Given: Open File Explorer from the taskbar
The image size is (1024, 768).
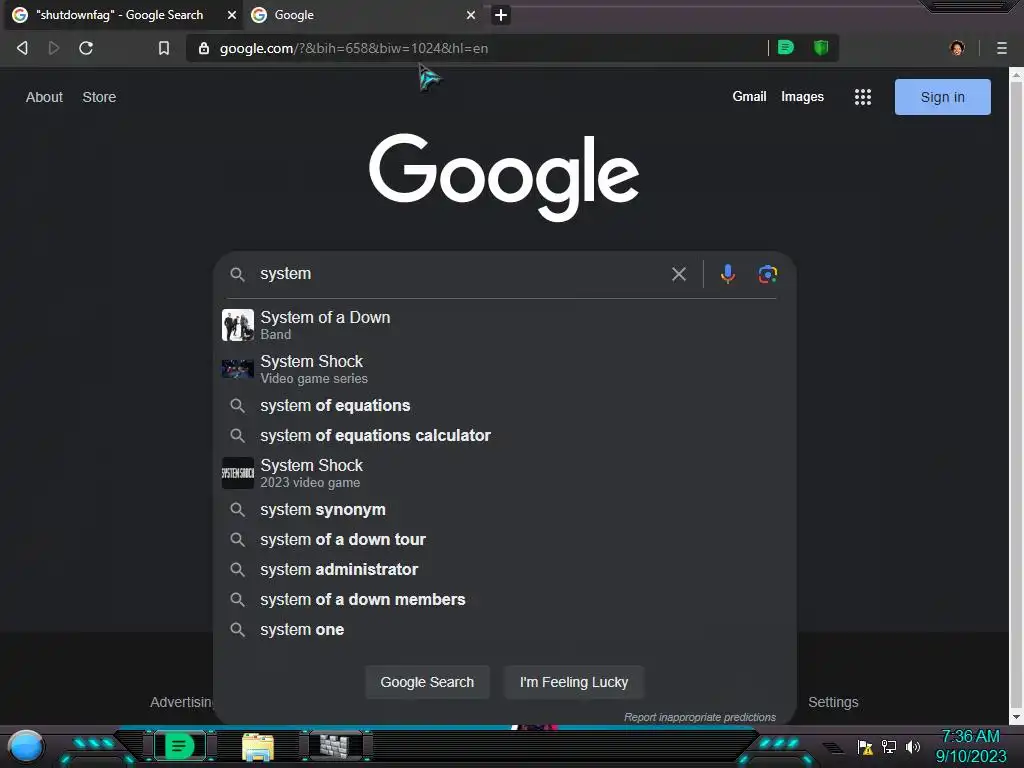Looking at the screenshot, I should coord(258,747).
